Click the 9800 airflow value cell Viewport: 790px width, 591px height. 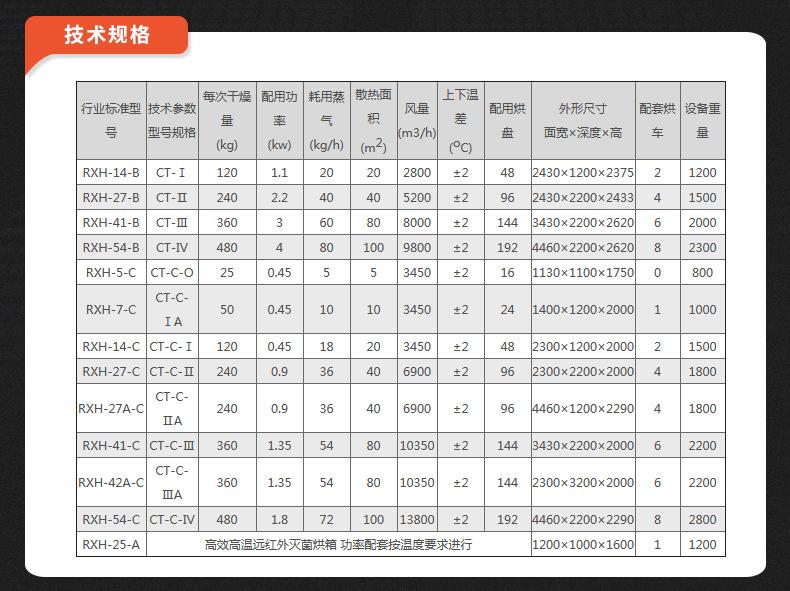point(417,247)
